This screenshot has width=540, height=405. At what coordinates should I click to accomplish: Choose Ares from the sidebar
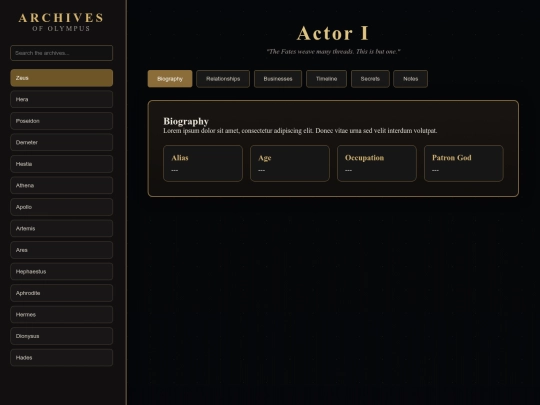pyautogui.click(x=61, y=250)
